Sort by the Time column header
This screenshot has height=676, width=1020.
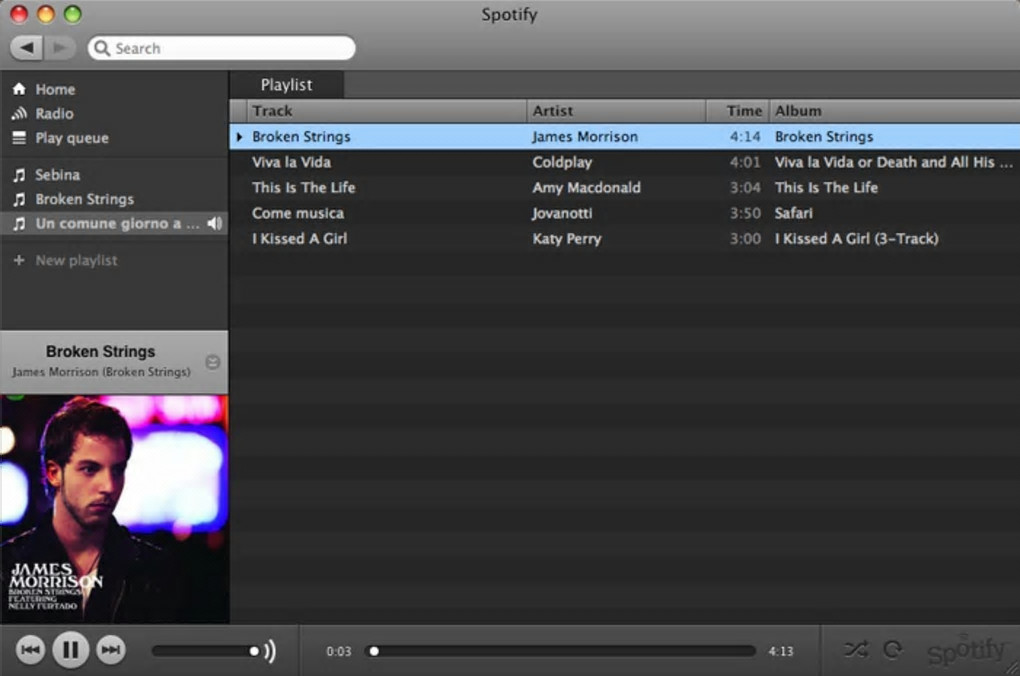pyautogui.click(x=738, y=111)
